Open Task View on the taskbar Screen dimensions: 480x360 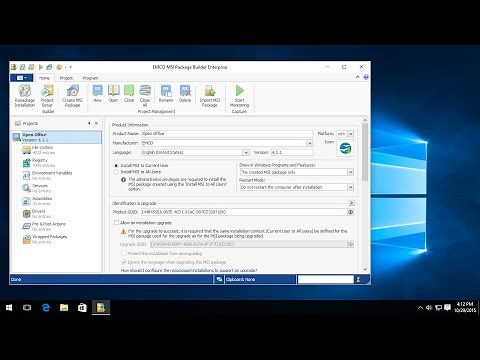(x=27, y=307)
